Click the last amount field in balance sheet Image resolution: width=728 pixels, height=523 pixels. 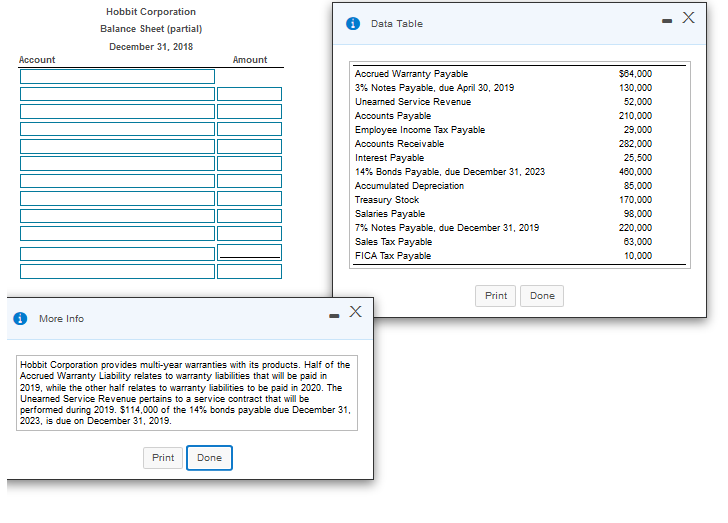click(249, 271)
